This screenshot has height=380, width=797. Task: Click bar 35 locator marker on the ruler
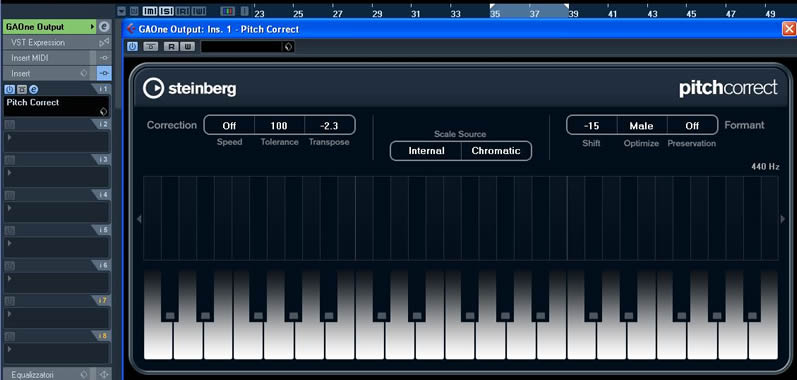(x=492, y=6)
